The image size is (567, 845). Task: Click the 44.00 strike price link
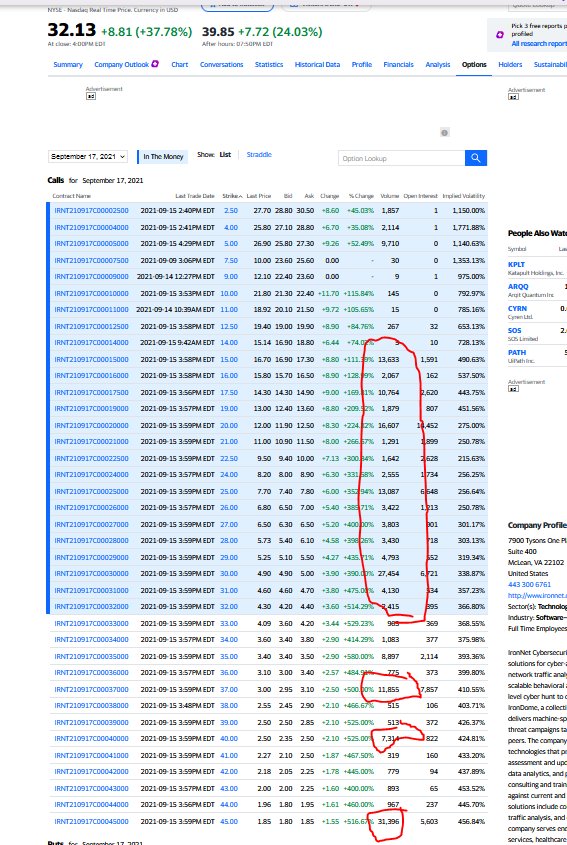click(x=229, y=805)
